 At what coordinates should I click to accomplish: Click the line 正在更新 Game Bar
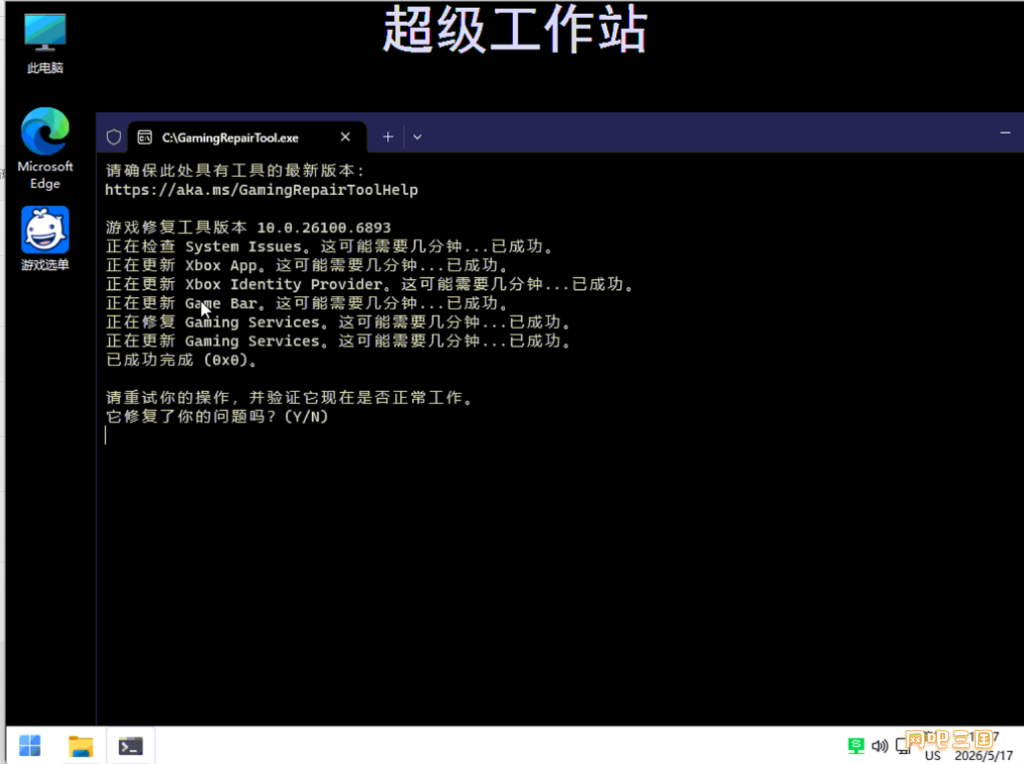point(307,303)
